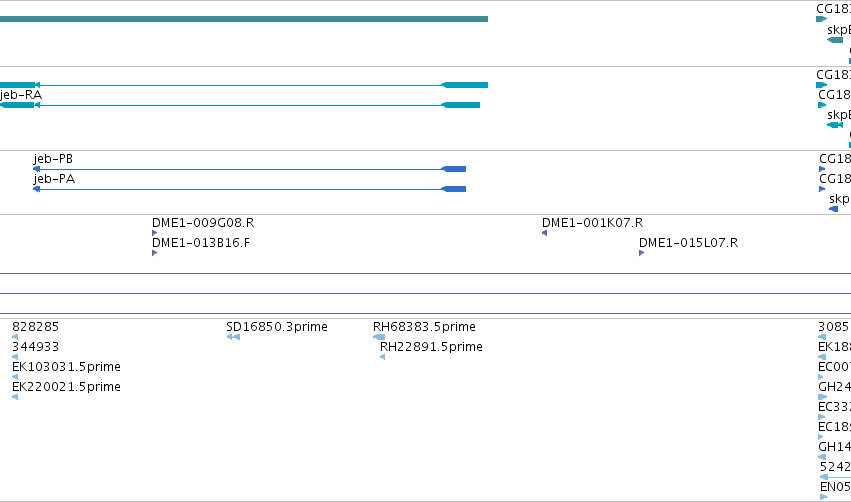Click the arrow glyph under the EN05 label
This screenshot has height=502, width=851.
coord(823,497)
